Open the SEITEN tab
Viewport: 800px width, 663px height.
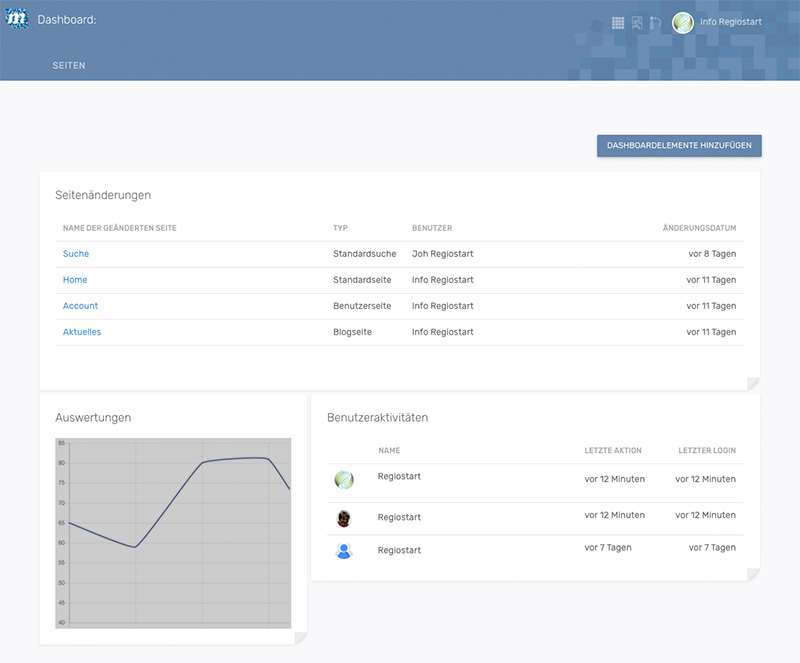(x=69, y=66)
